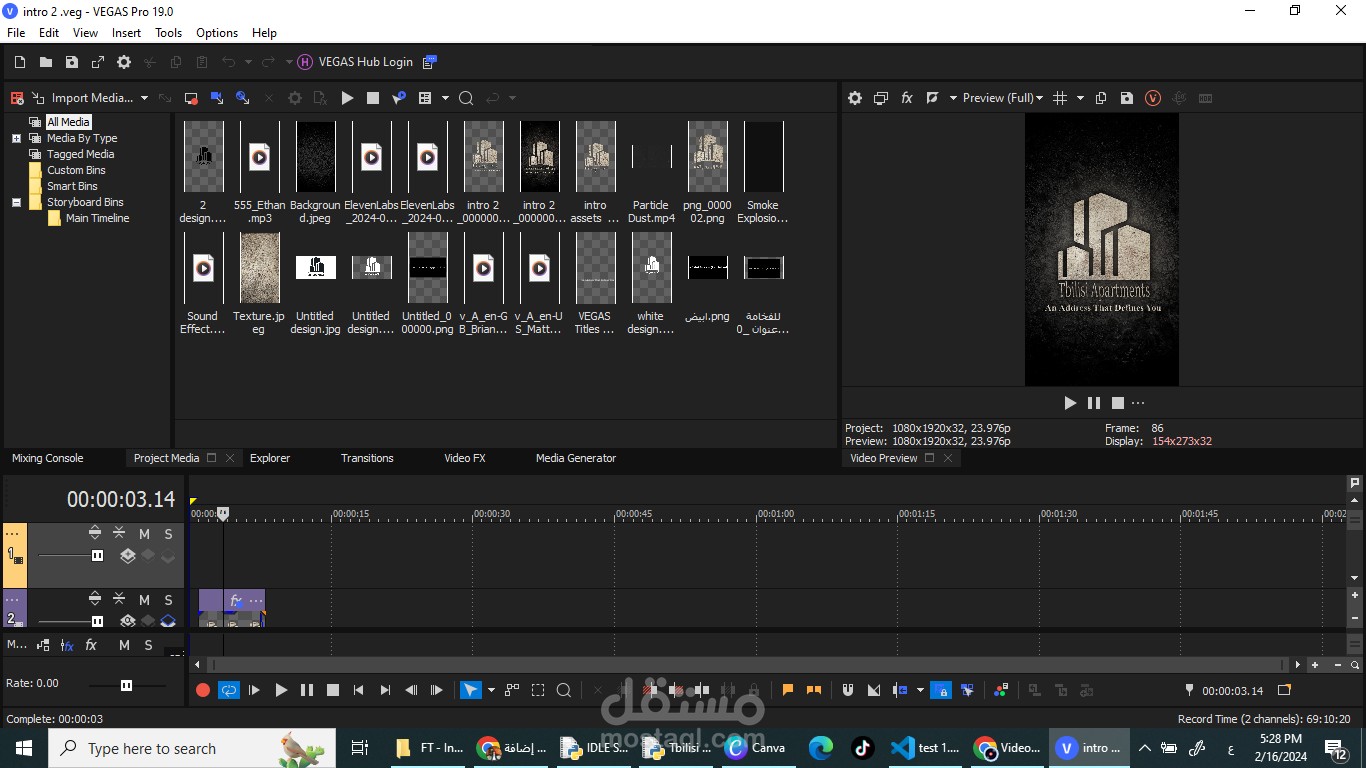Click the Render As export icon
Viewport: 1366px width, 768px height.
(98, 62)
